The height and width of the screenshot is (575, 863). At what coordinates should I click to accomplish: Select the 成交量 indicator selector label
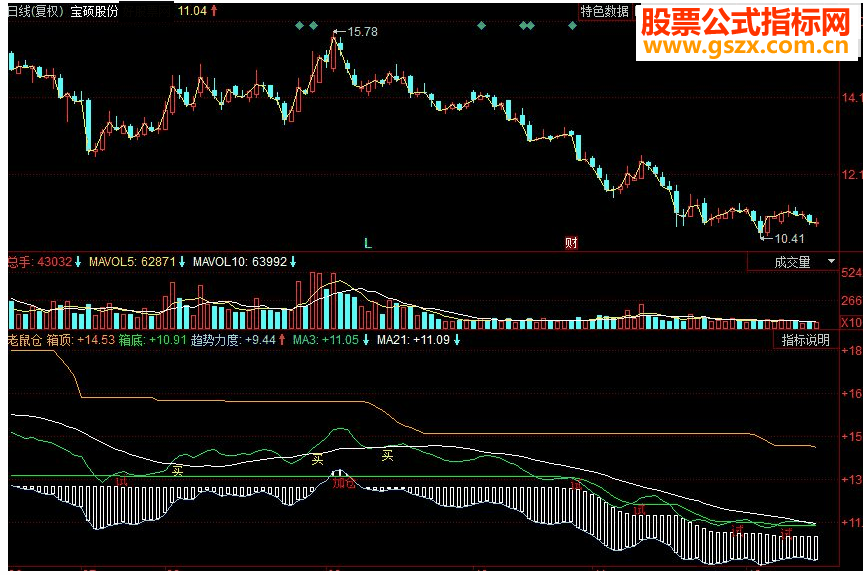(x=792, y=262)
